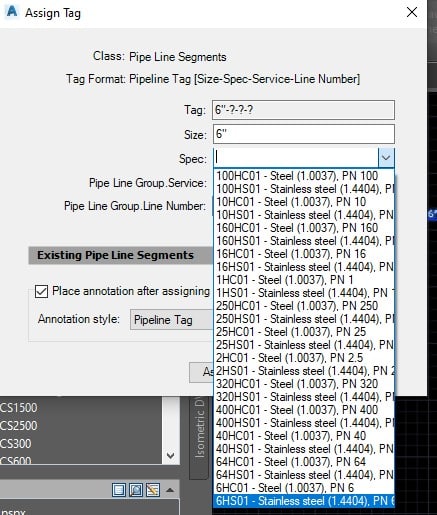
Task: Close the Assign Tag dialog
Action: click(x=412, y=12)
